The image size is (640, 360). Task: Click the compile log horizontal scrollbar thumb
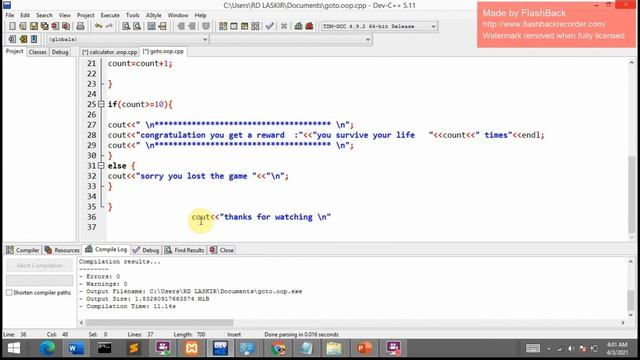[160, 322]
